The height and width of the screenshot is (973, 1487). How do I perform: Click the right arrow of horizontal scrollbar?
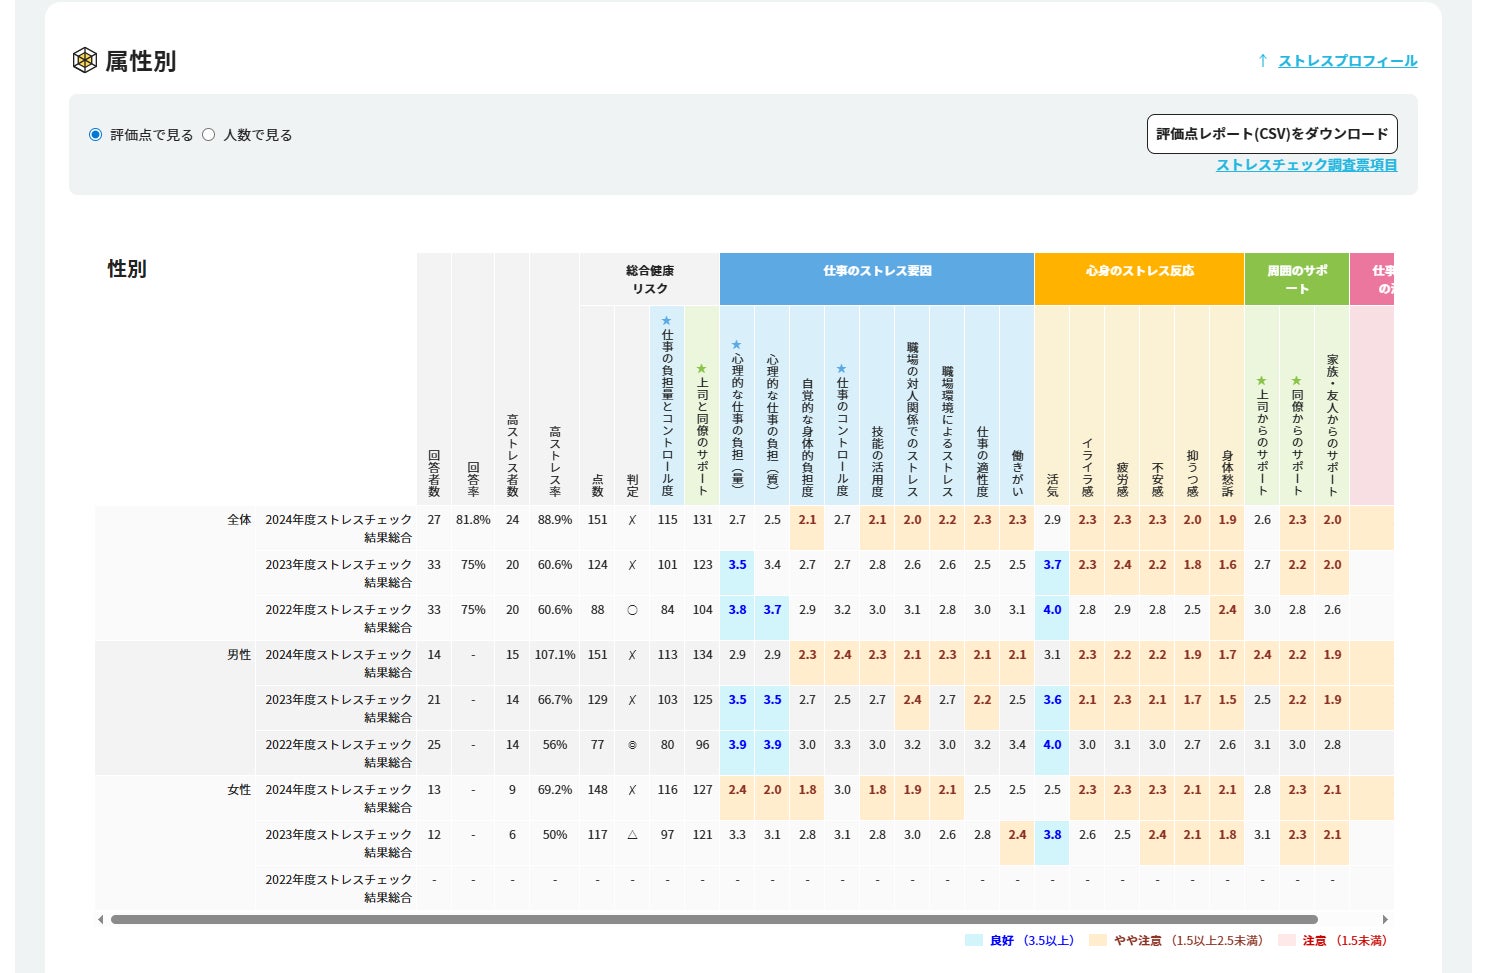click(x=1385, y=919)
